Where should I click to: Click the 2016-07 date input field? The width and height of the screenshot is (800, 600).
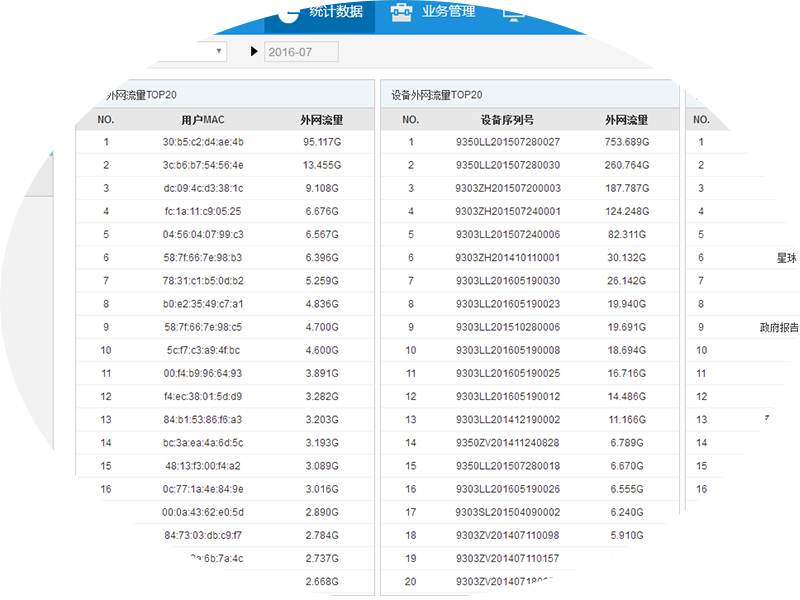pyautogui.click(x=301, y=52)
